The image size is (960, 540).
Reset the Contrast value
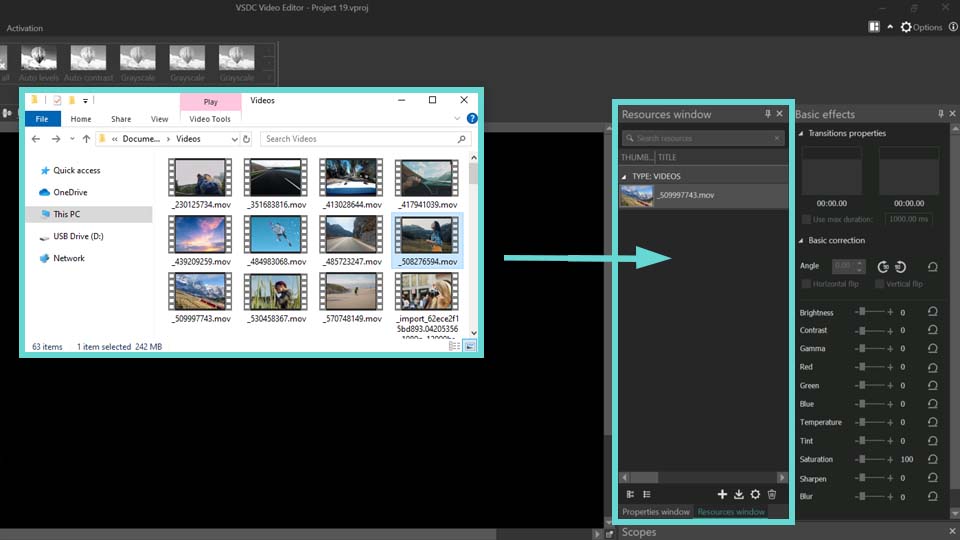coord(932,330)
